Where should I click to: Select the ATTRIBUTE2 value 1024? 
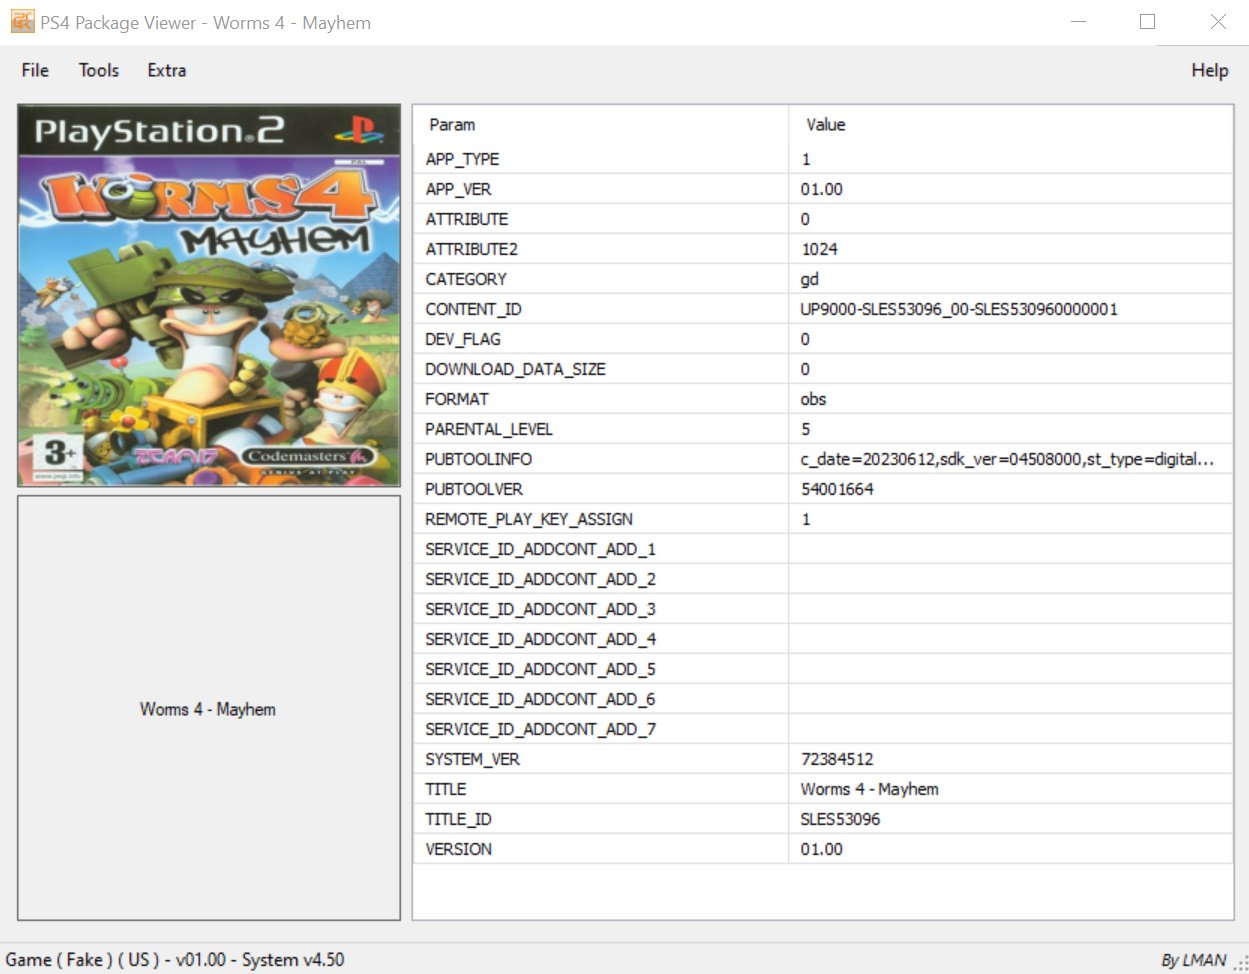pyautogui.click(x=819, y=249)
